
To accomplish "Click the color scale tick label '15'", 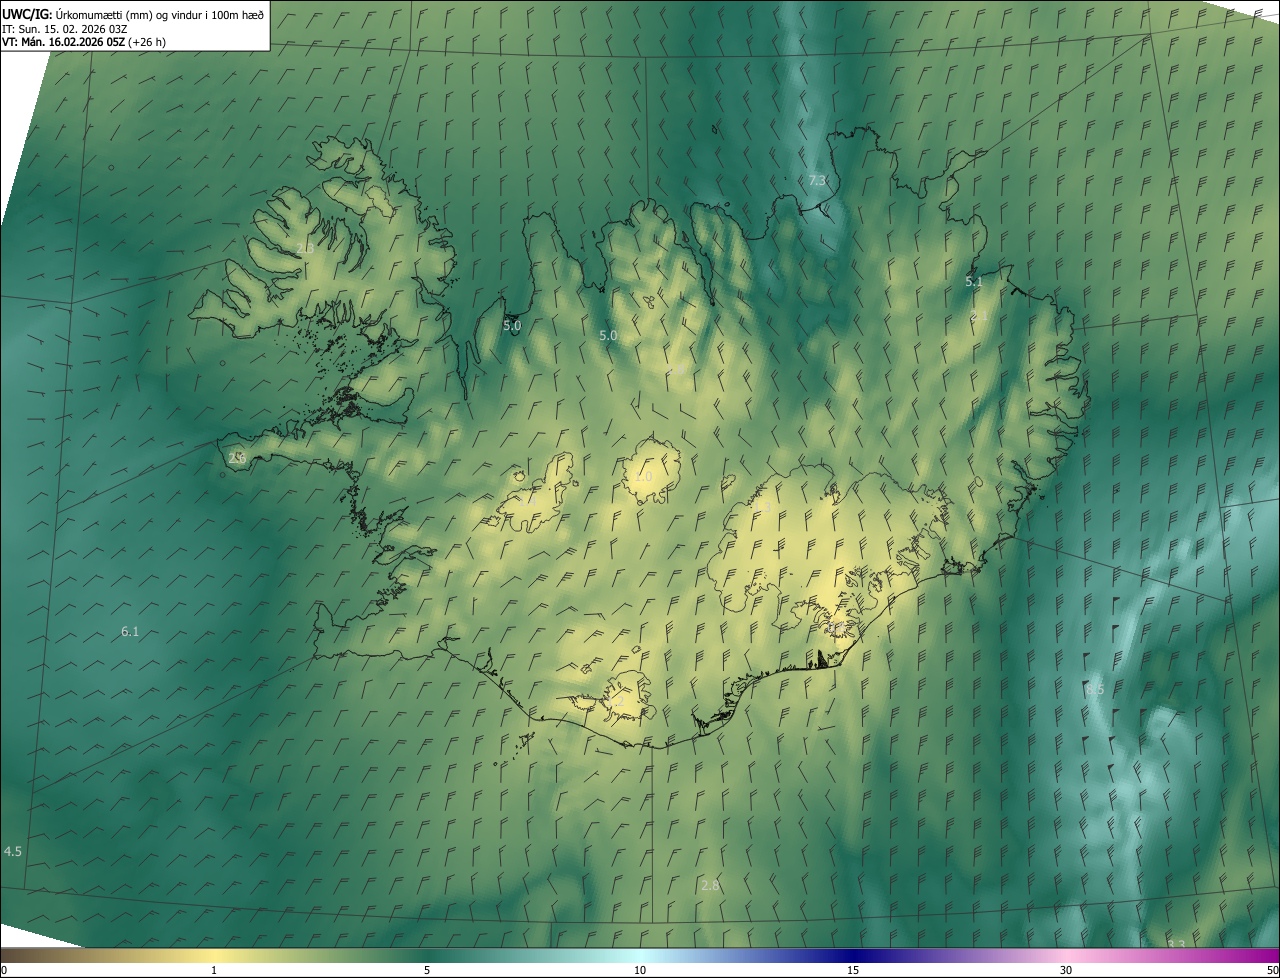I will [x=853, y=970].
